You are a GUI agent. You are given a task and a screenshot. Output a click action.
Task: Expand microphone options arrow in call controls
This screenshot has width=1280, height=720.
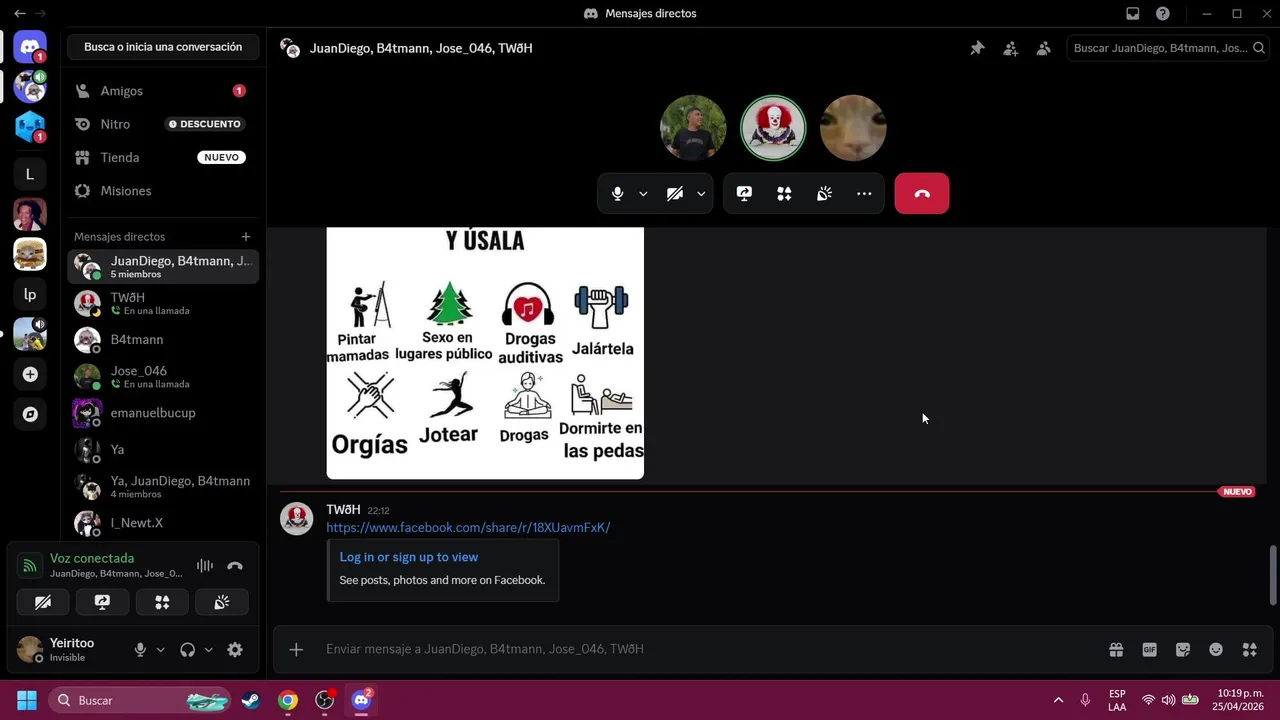[x=643, y=194]
